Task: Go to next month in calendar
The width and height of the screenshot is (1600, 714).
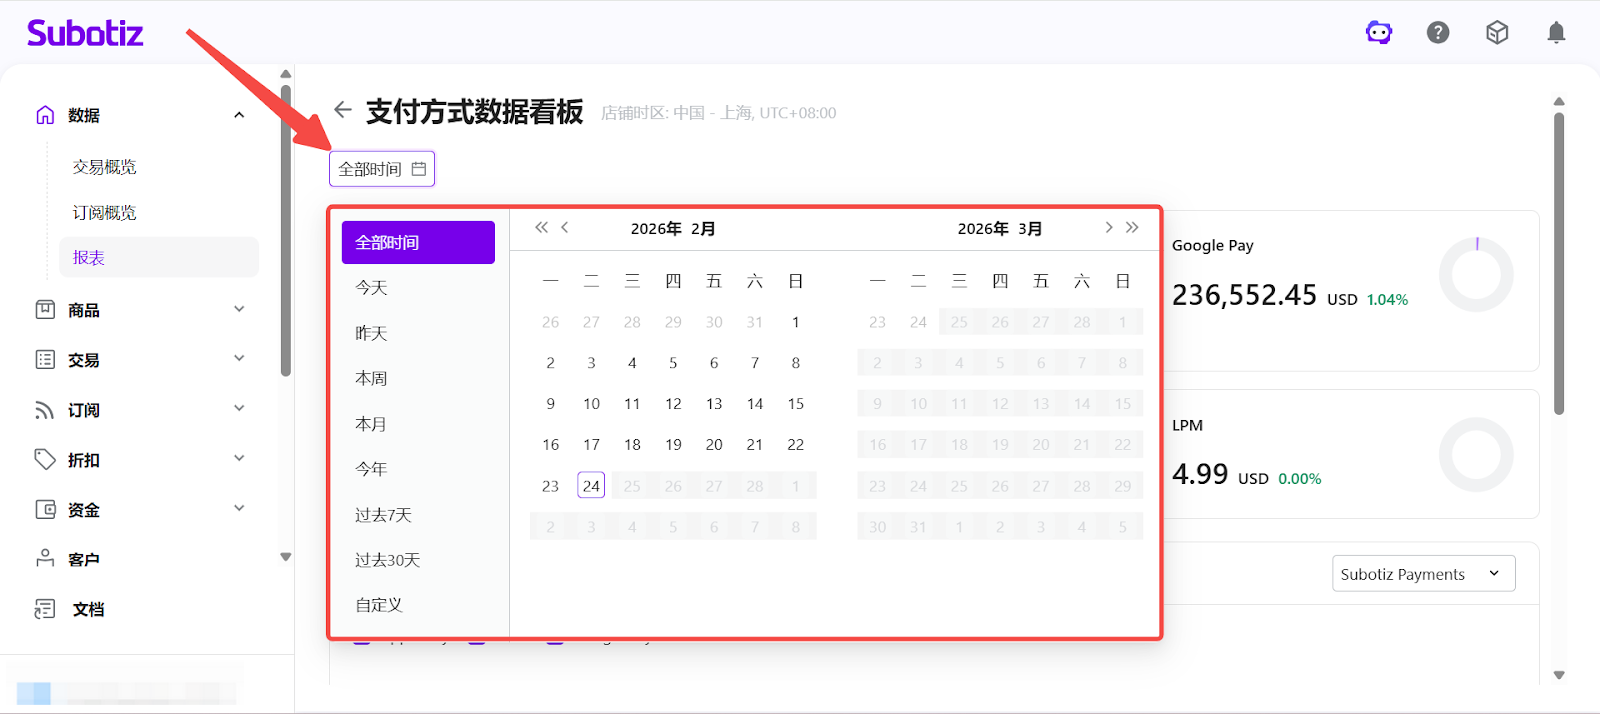Action: pos(1108,228)
